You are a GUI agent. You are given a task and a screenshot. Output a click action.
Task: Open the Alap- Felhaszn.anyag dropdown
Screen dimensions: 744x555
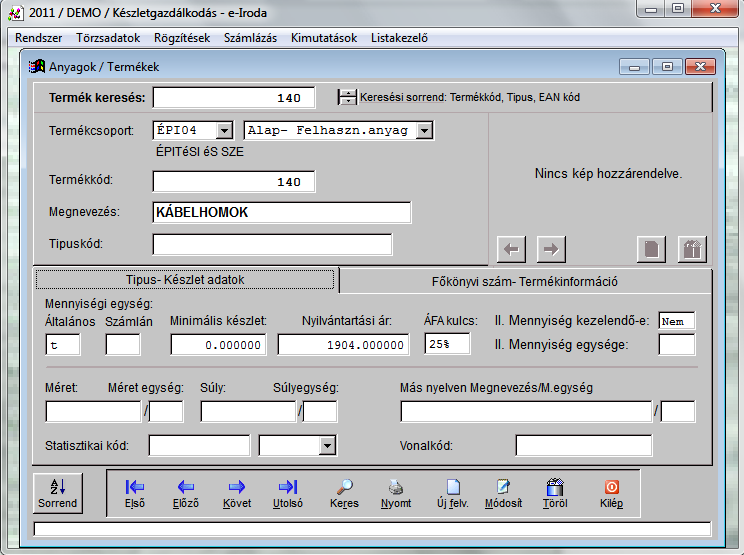(424, 131)
